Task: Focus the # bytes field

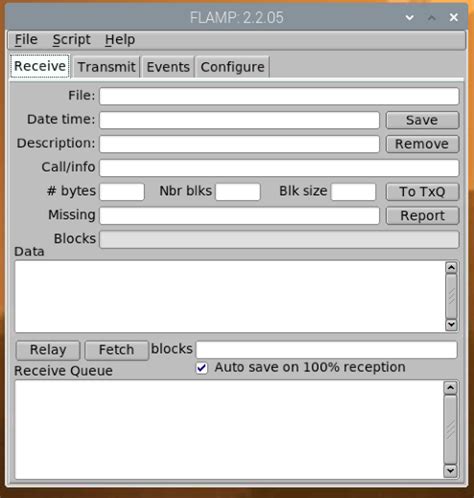Action: [x=122, y=192]
